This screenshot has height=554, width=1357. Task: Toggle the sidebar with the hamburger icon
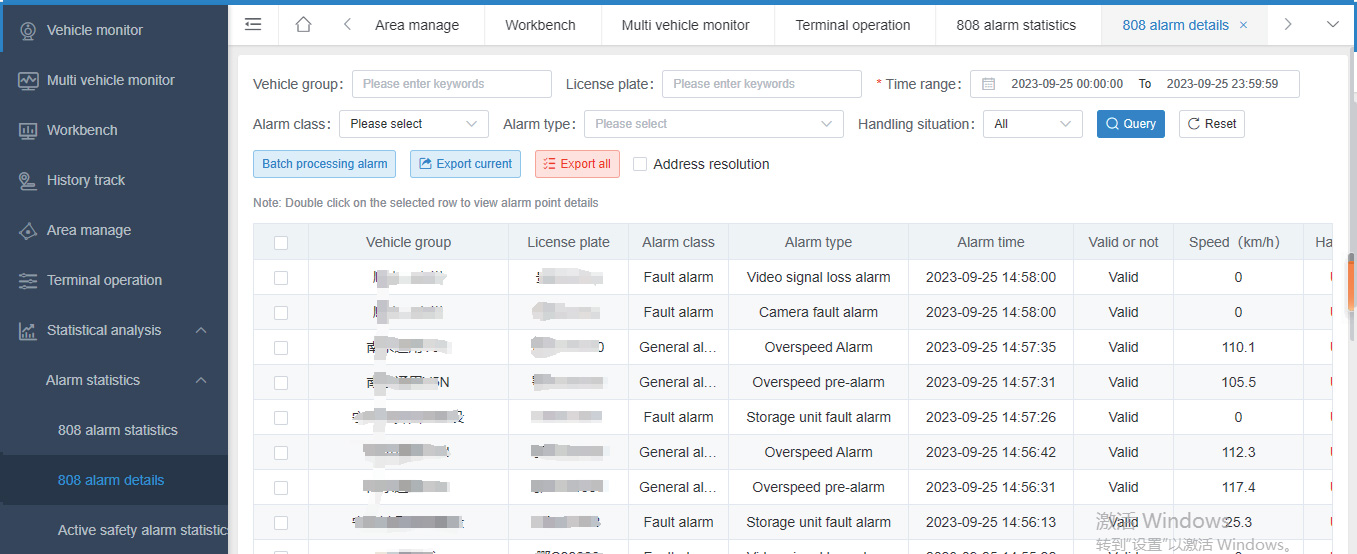pos(253,24)
